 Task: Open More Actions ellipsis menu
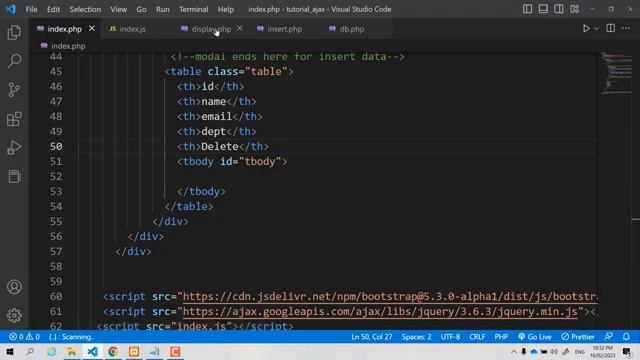pyautogui.click(x=626, y=28)
